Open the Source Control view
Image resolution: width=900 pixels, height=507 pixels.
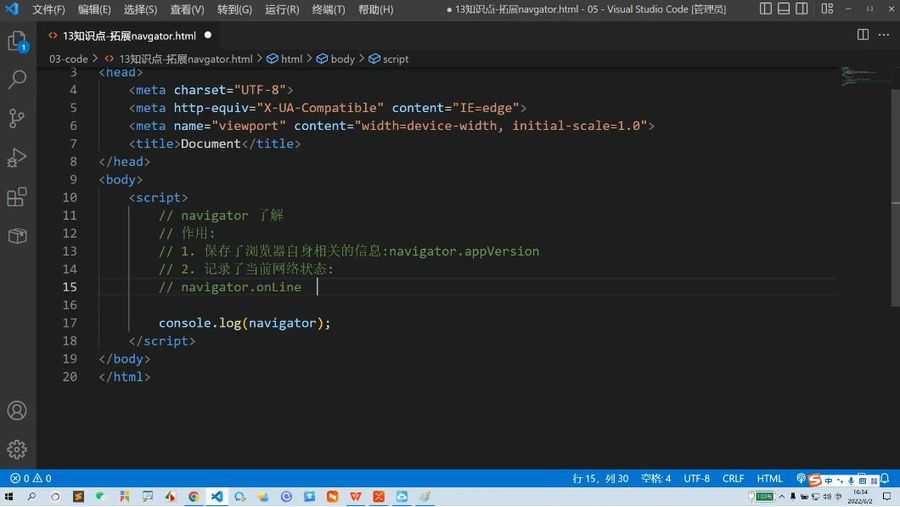(17, 118)
